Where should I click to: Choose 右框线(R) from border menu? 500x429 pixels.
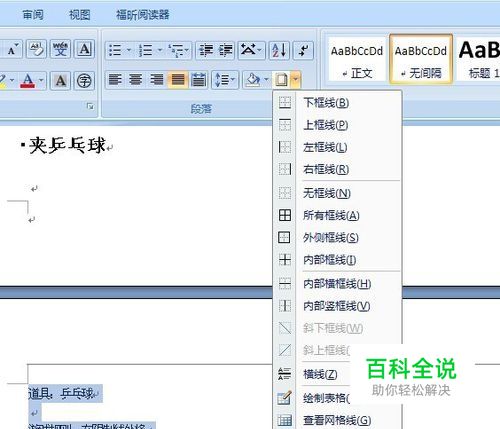(337, 169)
